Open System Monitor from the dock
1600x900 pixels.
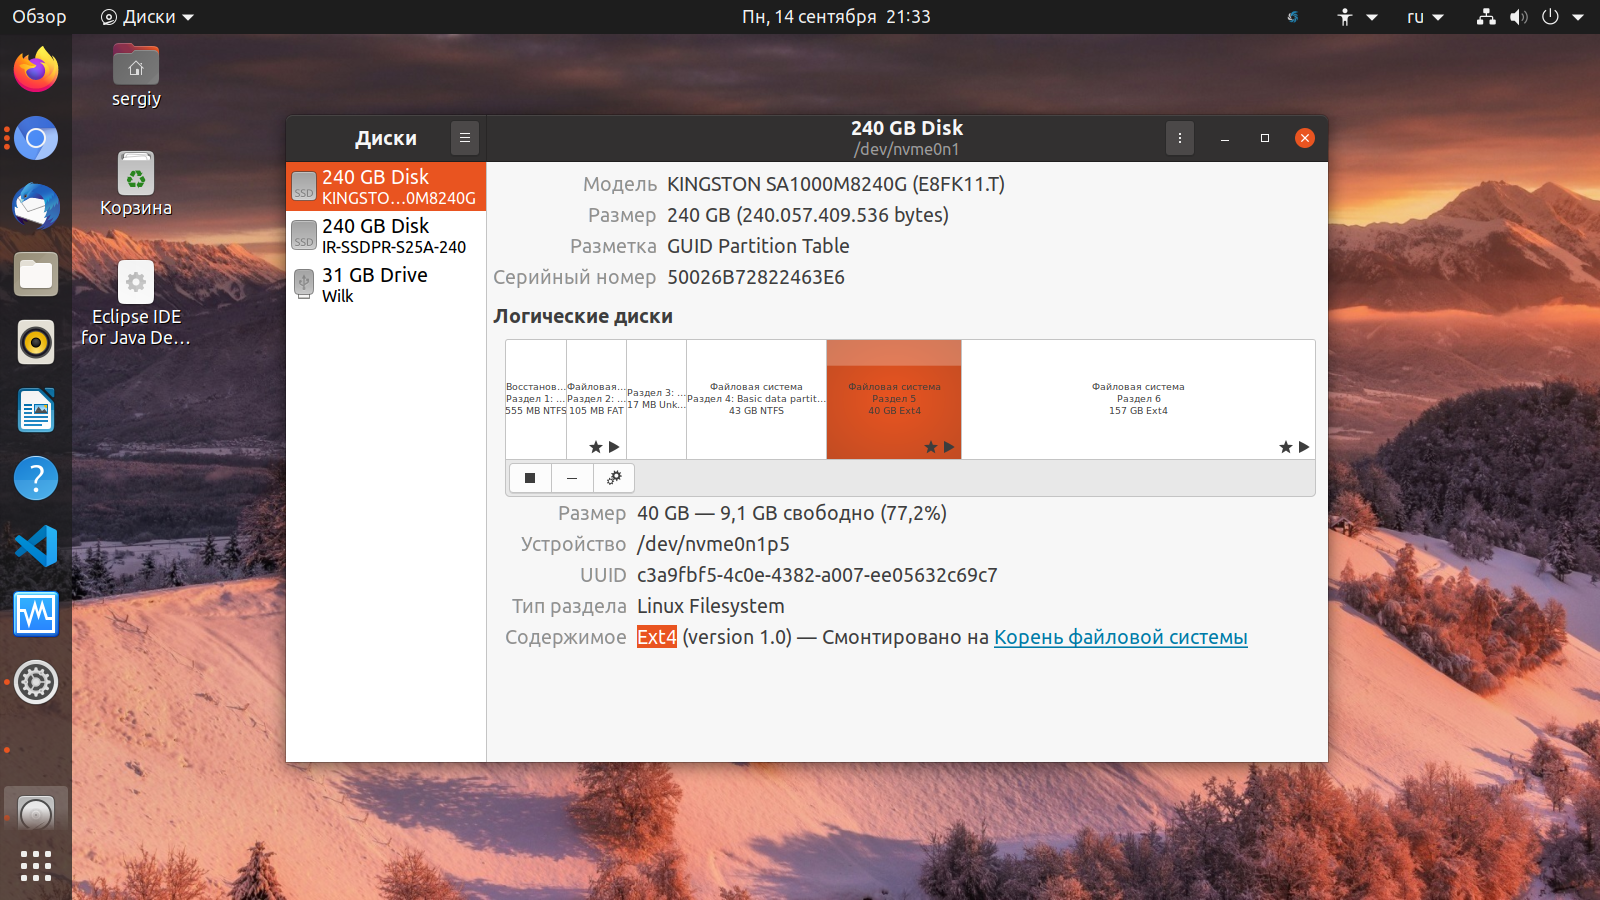[x=36, y=614]
